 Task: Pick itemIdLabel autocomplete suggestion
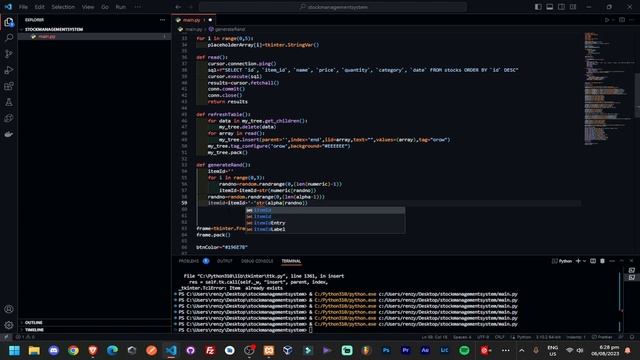tap(325, 229)
